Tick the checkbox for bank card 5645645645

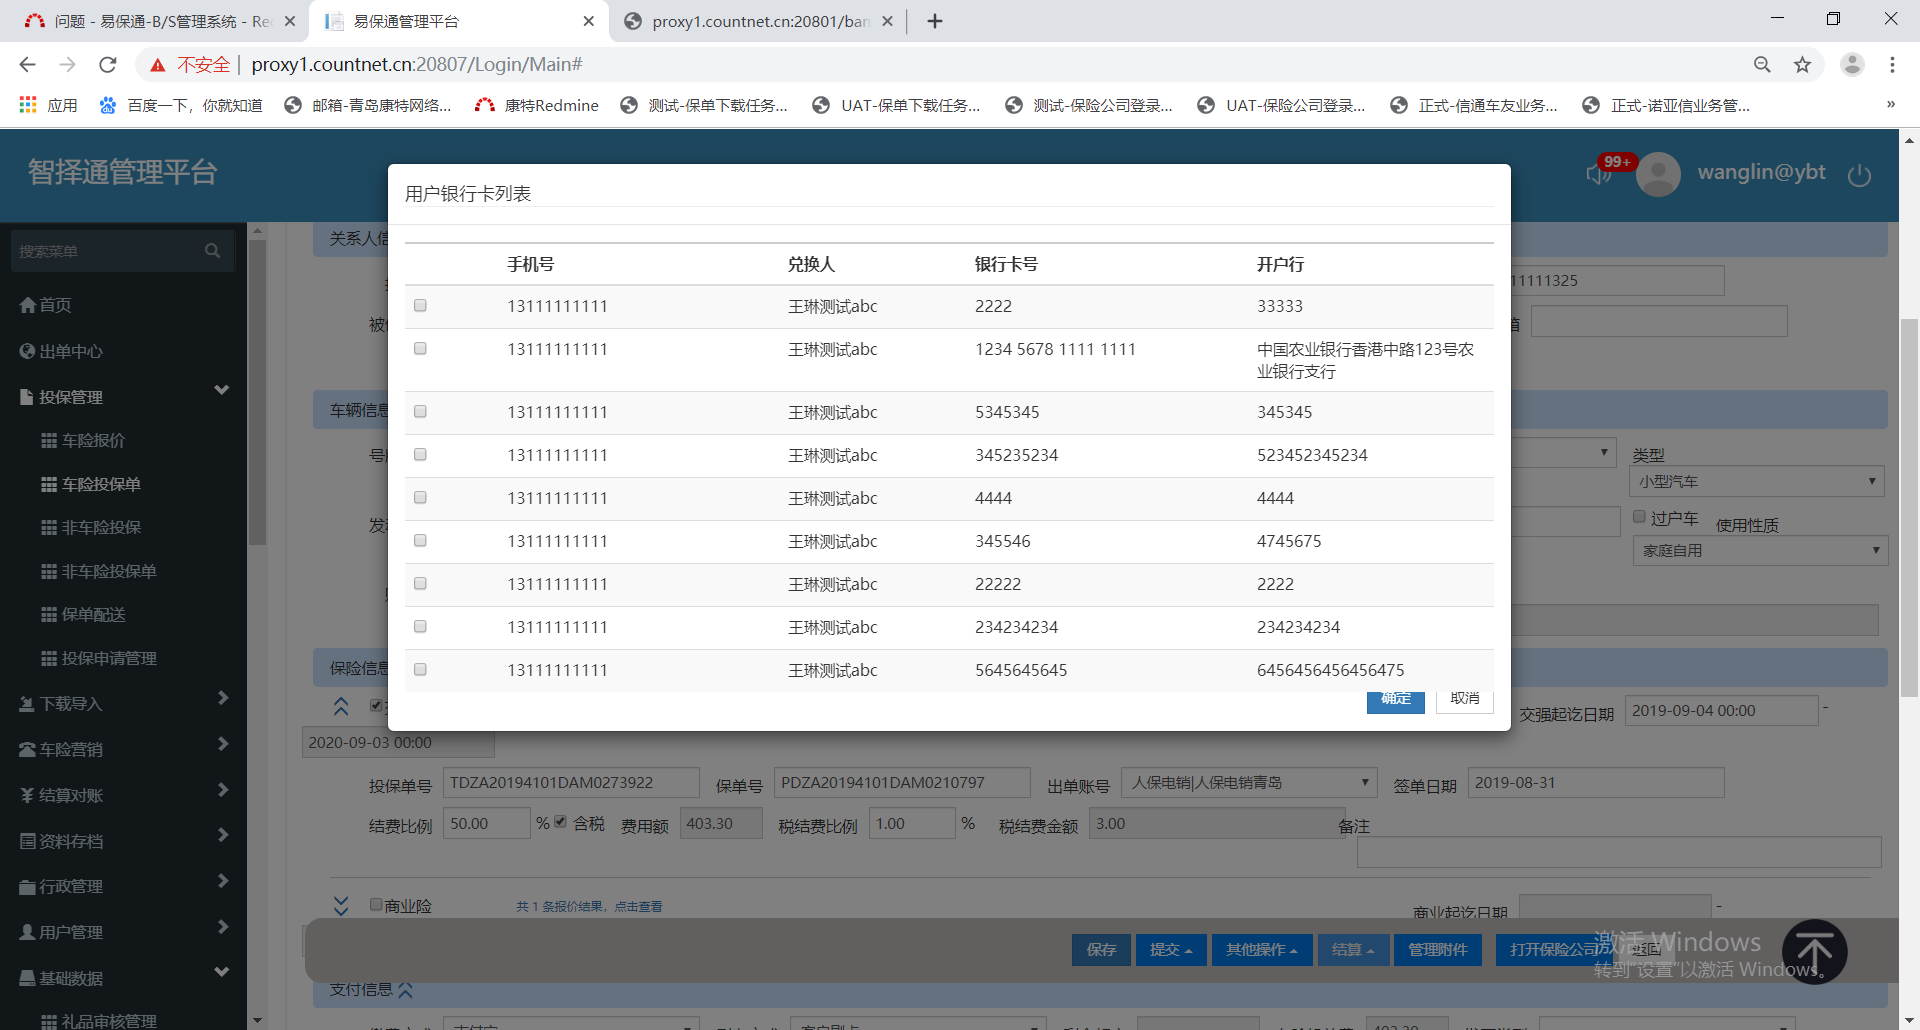tap(420, 670)
